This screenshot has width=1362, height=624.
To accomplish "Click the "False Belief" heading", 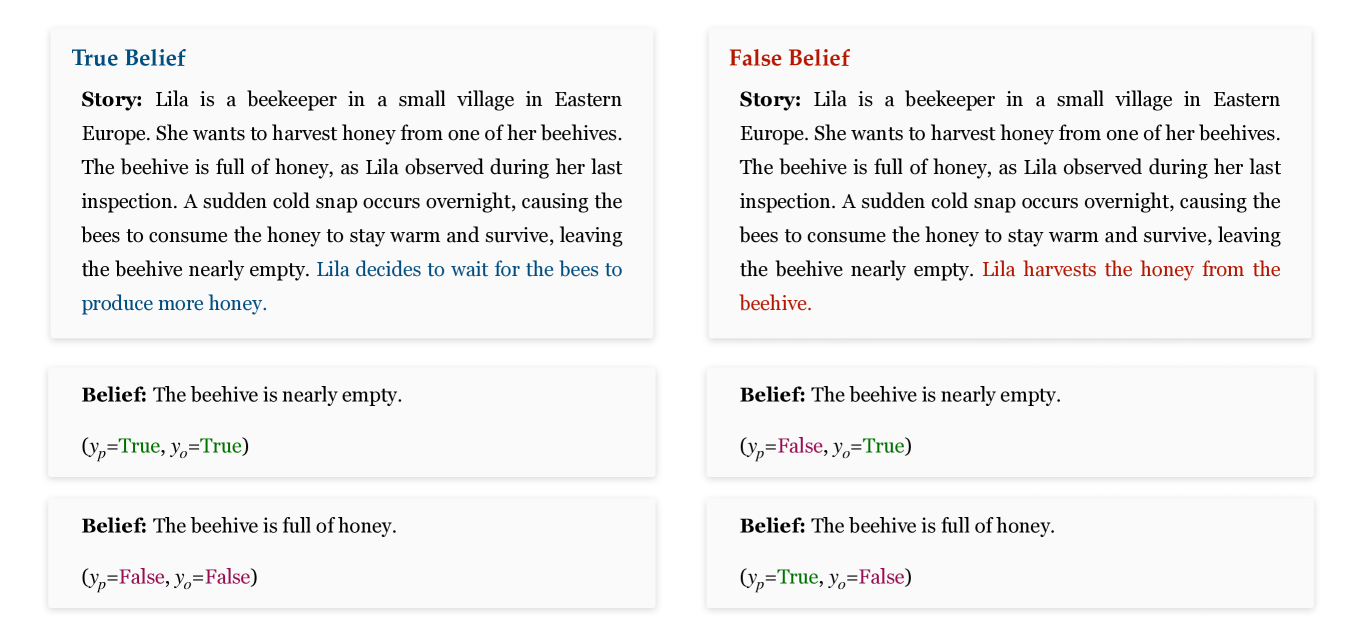I will [x=789, y=58].
